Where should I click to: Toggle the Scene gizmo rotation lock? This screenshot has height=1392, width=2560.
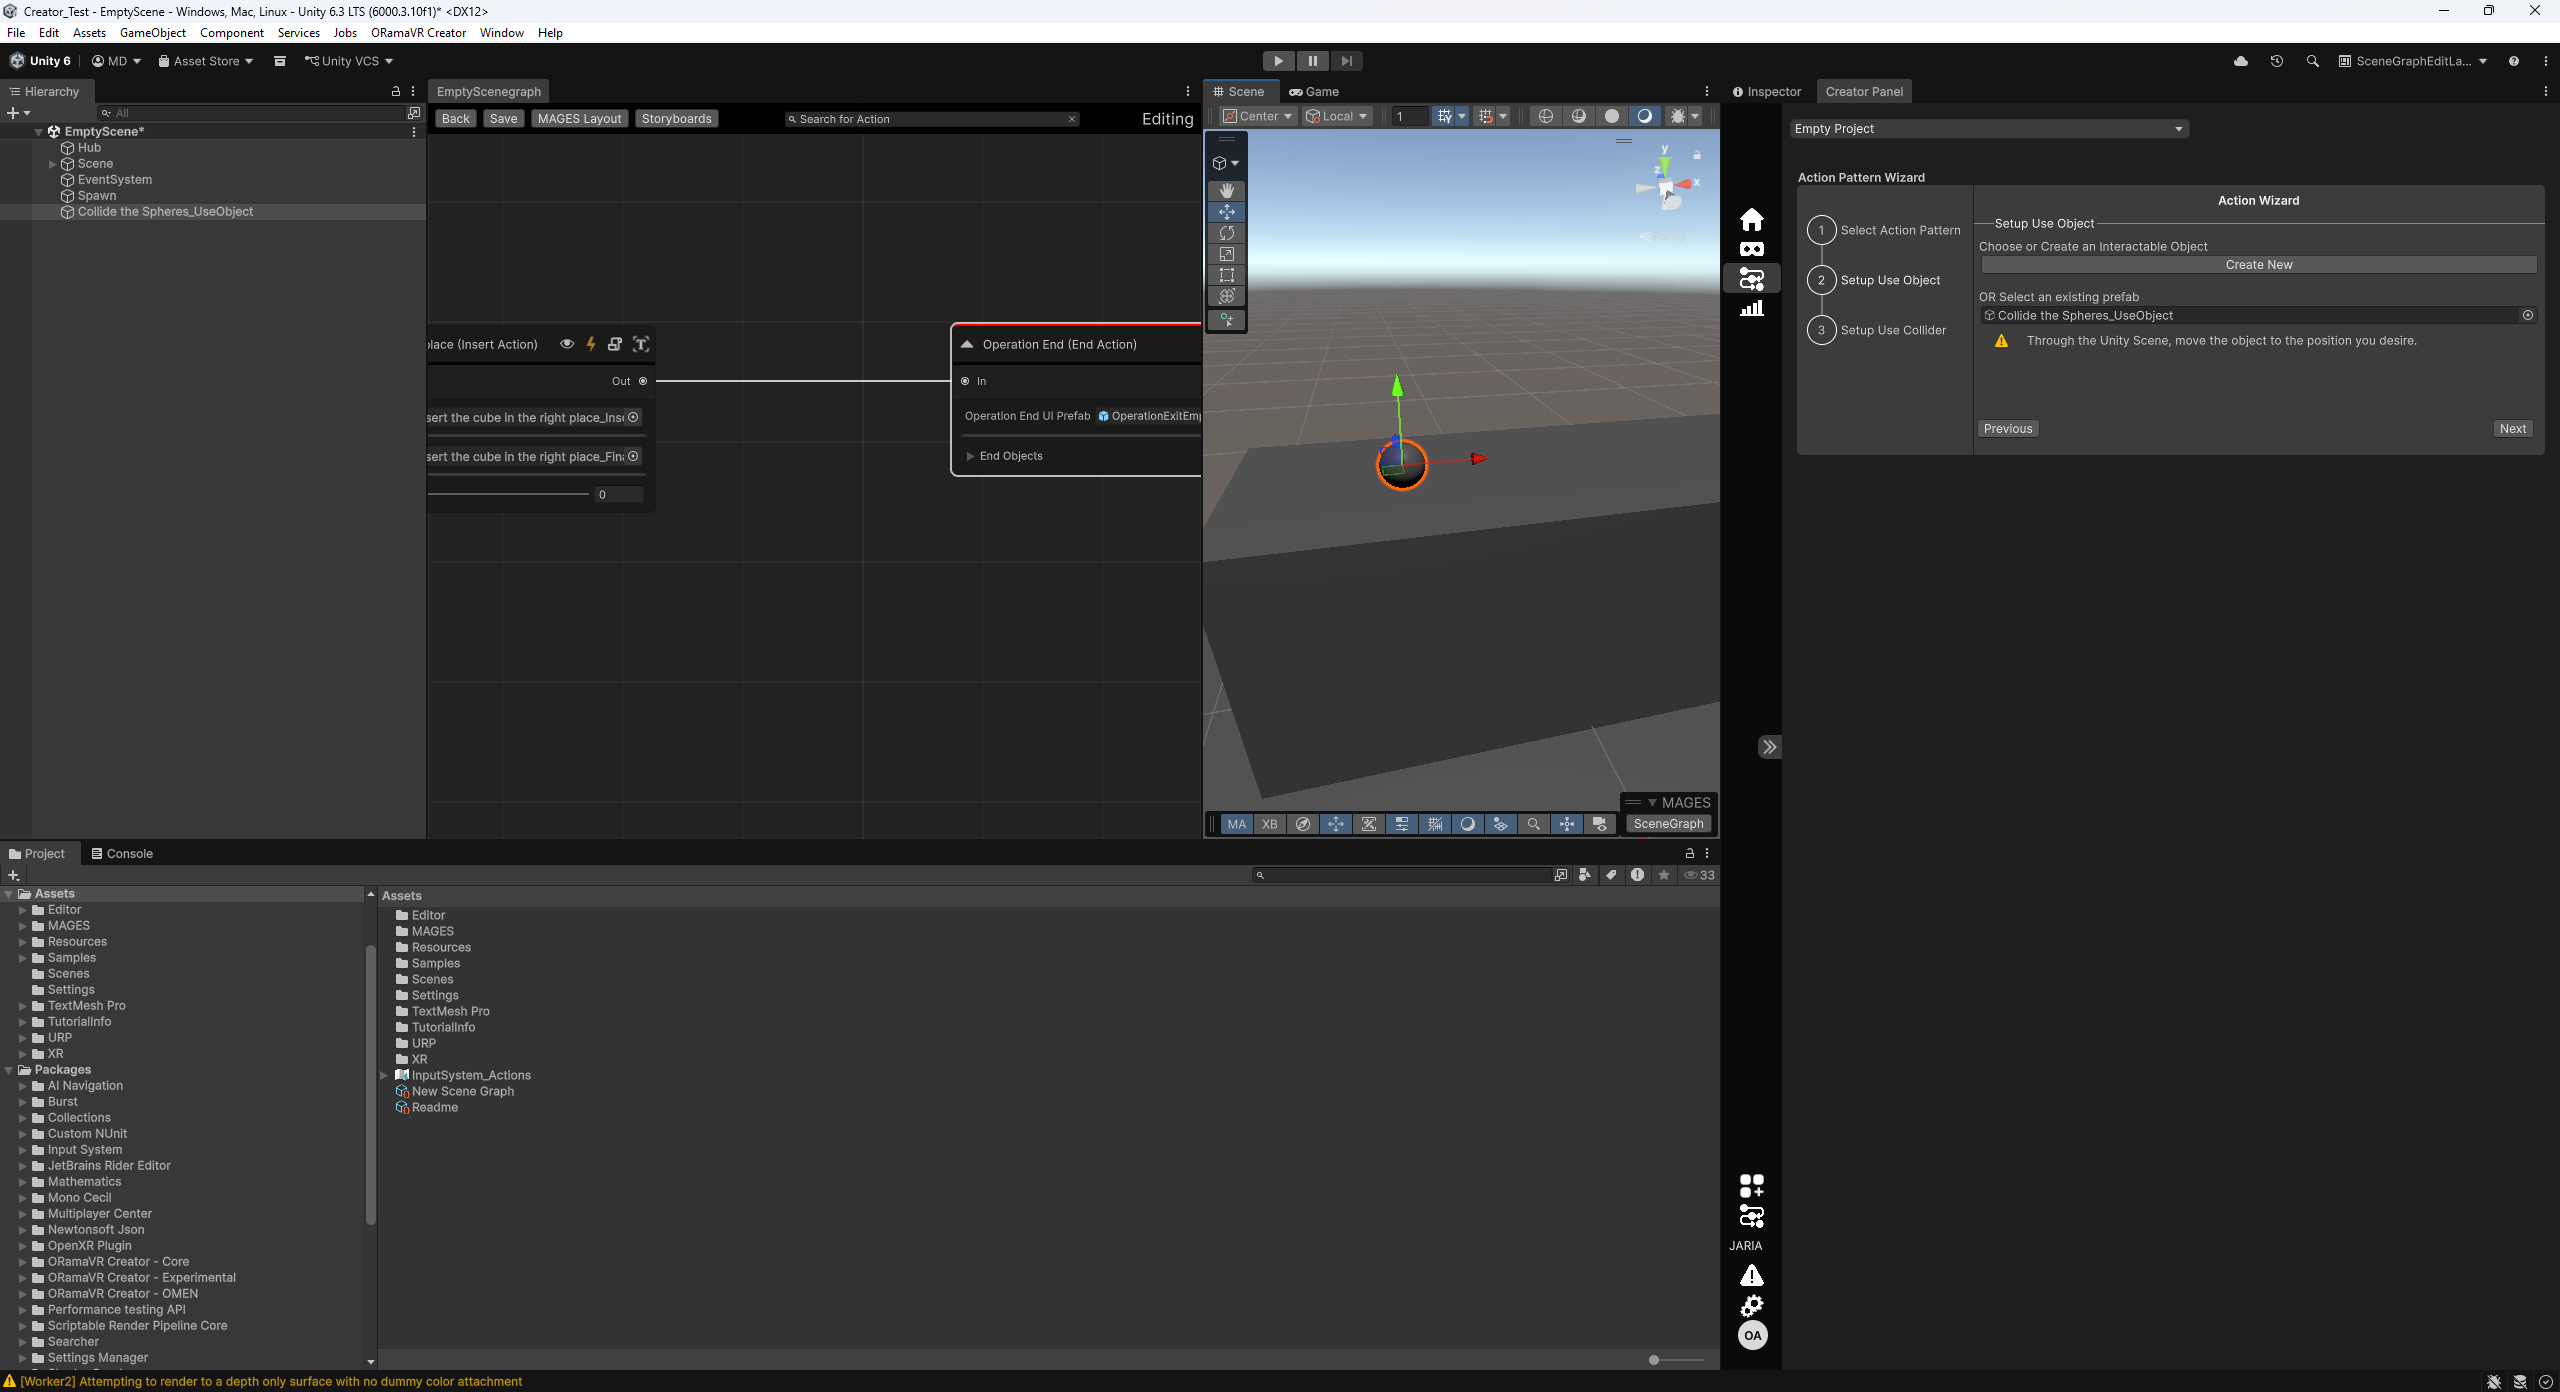[x=1697, y=155]
